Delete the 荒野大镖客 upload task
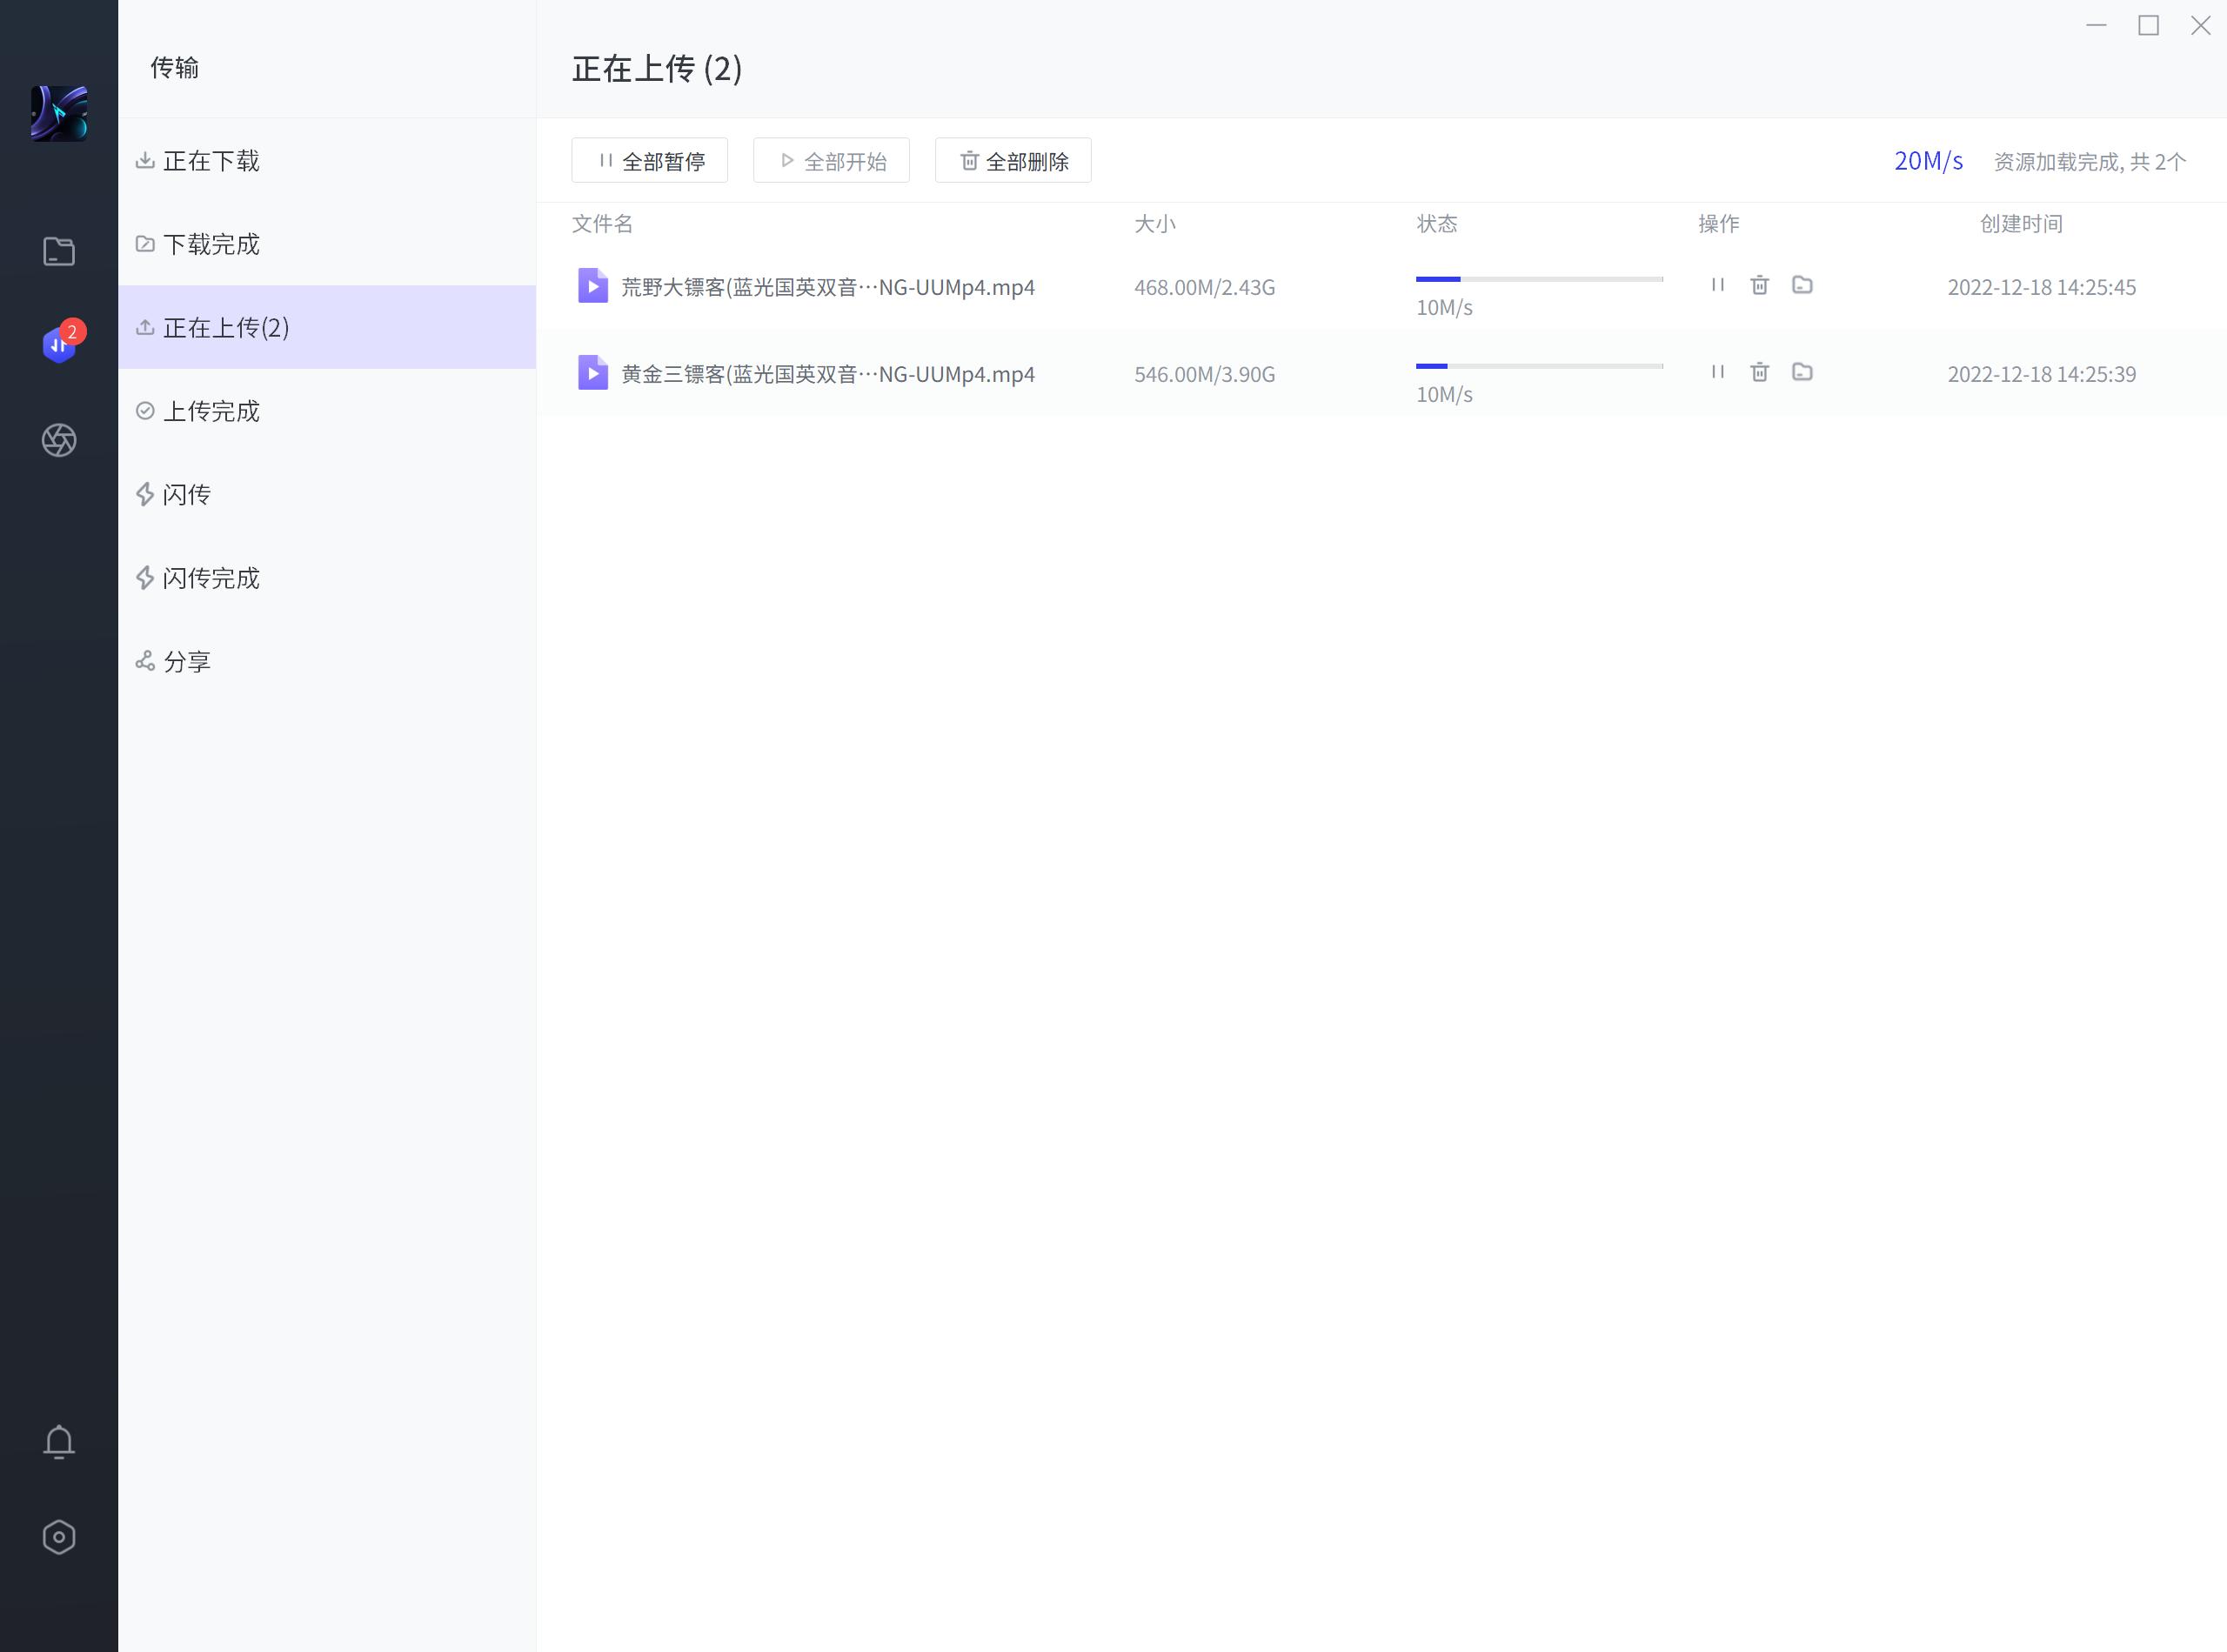The height and width of the screenshot is (1652, 2227). 1759,285
